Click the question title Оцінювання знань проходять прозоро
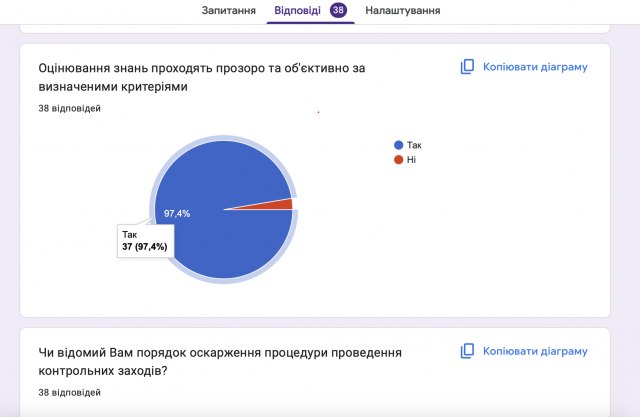This screenshot has height=417, width=640. click(202, 77)
